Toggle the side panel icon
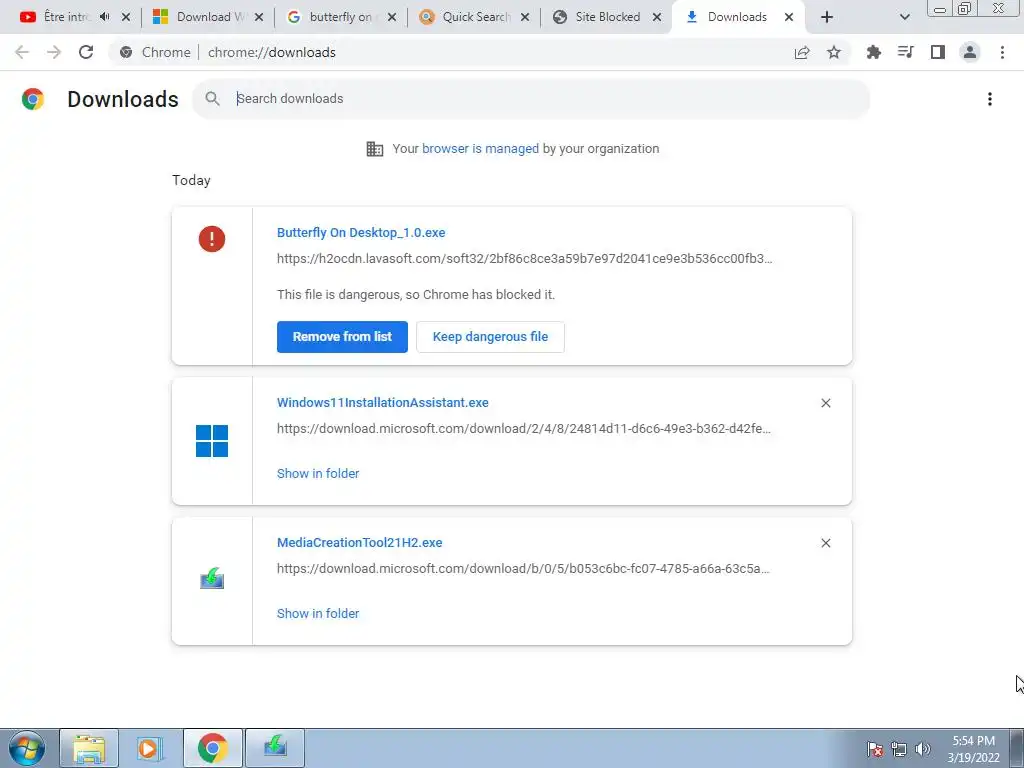This screenshot has width=1024, height=768. coord(938,52)
